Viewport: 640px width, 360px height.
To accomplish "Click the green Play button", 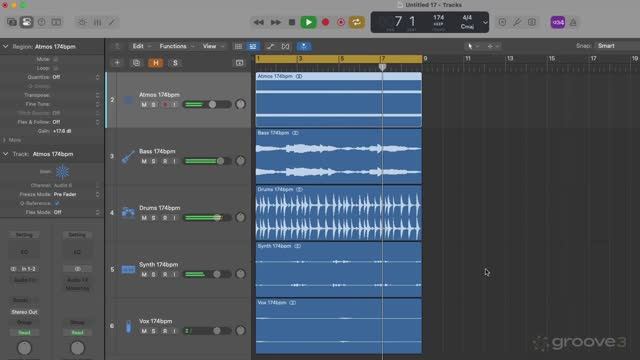I will (309, 22).
